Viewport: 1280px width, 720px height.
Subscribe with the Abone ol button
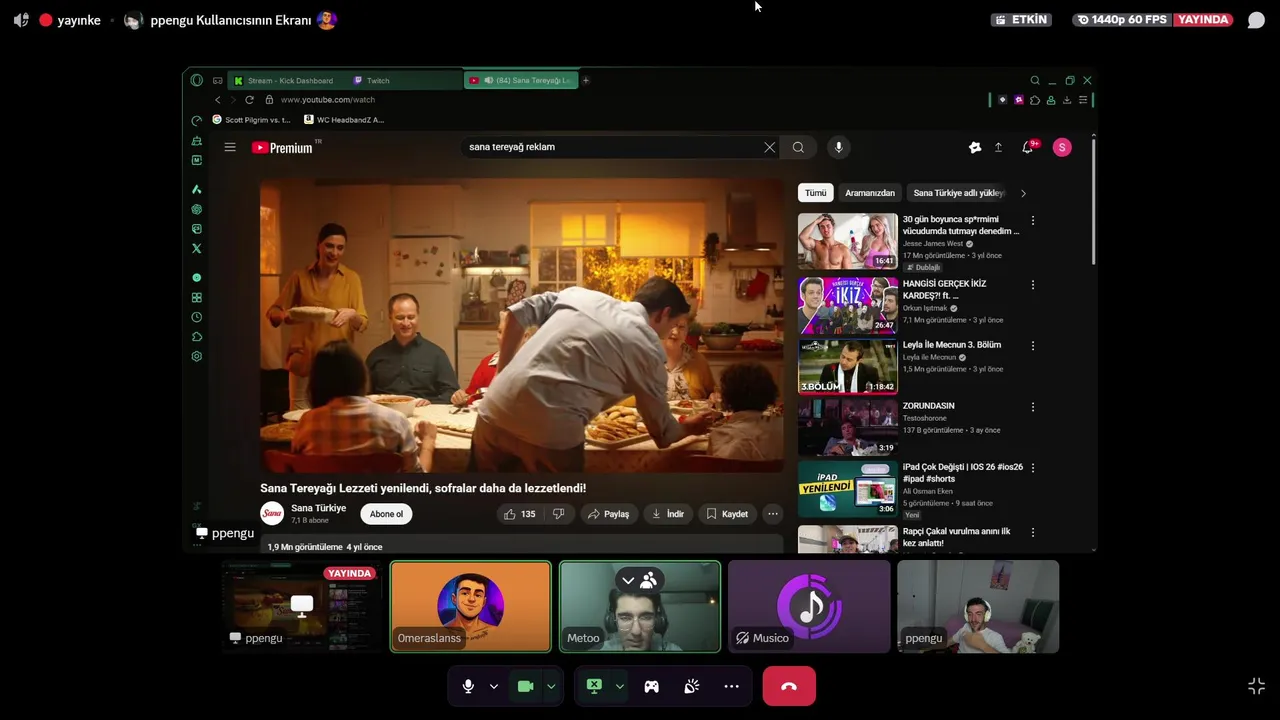point(386,514)
